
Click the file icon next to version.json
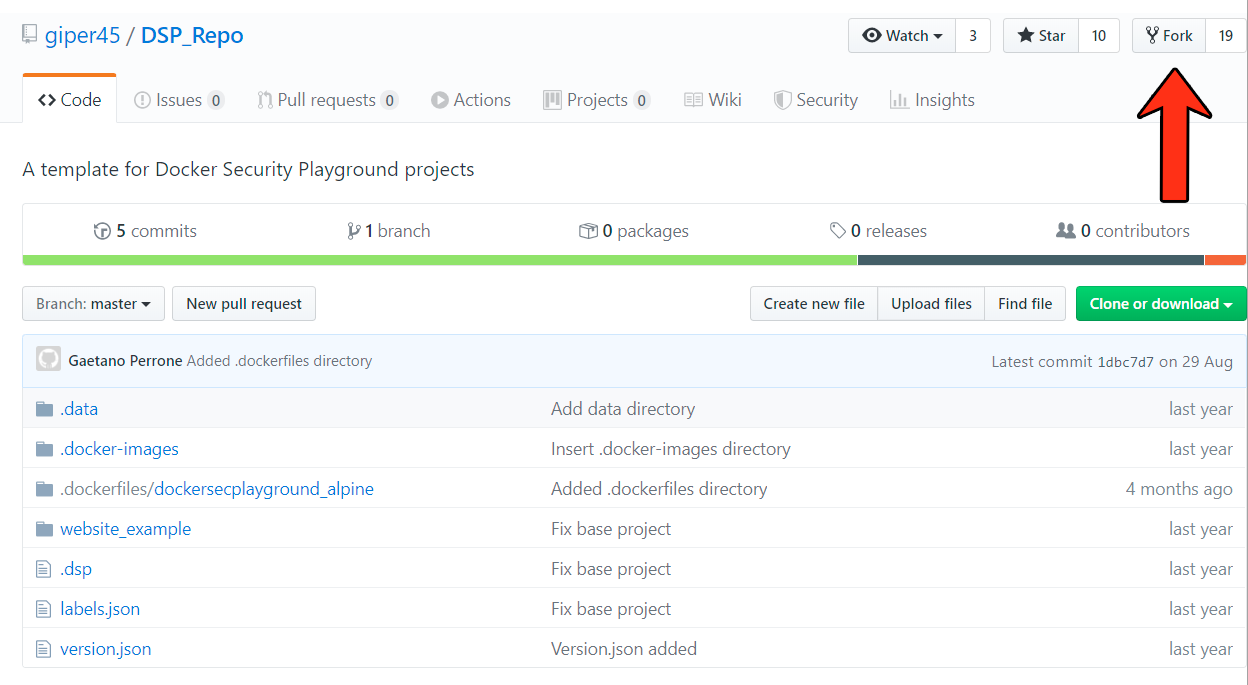click(x=43, y=649)
